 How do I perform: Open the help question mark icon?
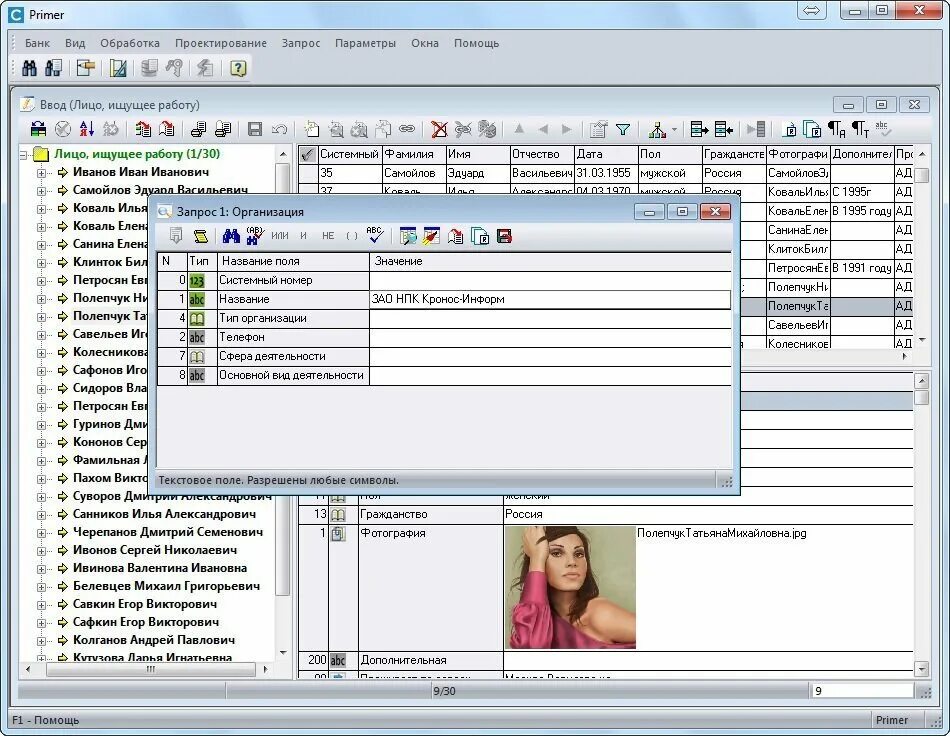238,68
